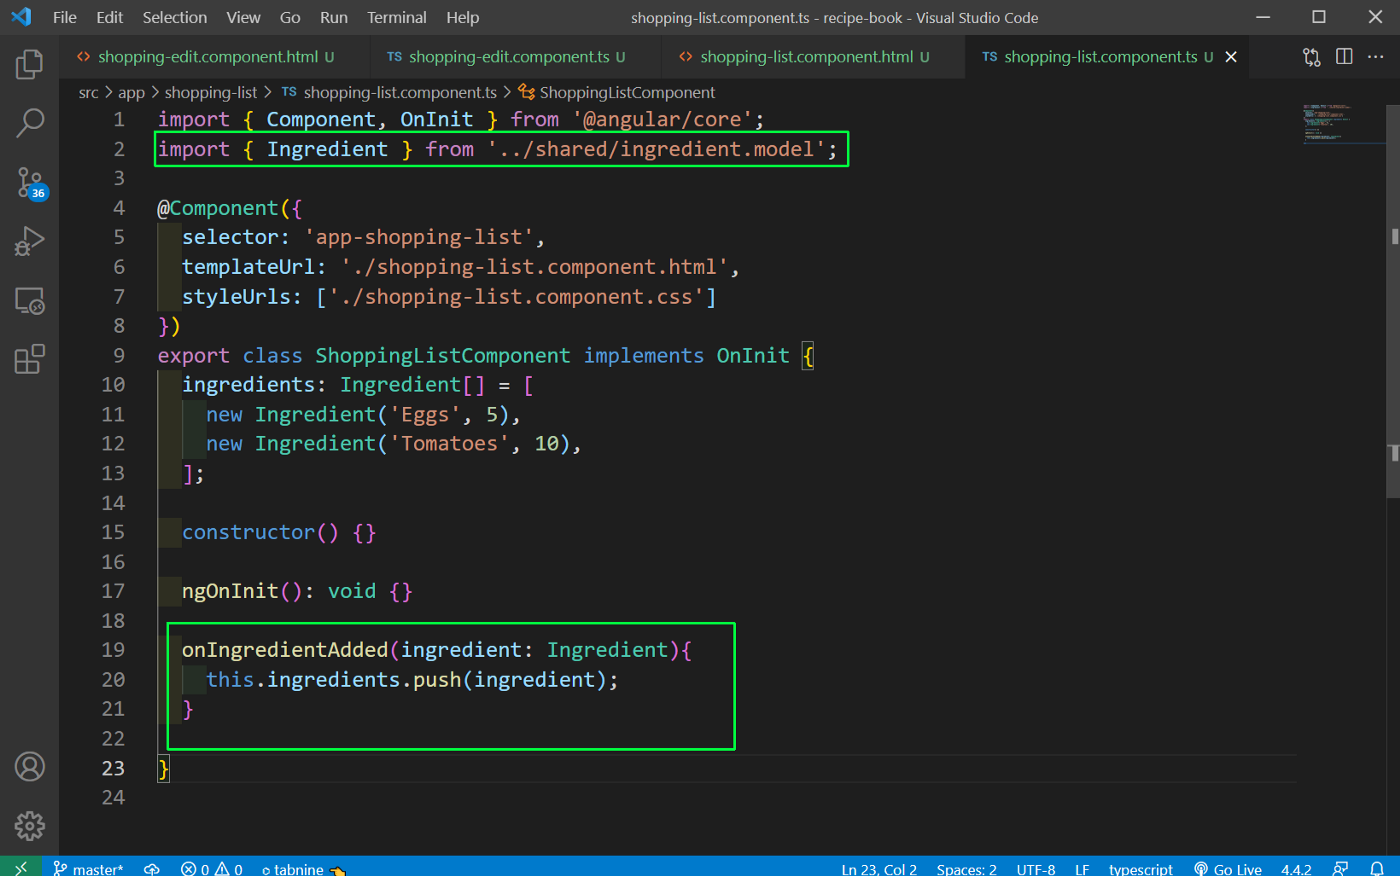1400x876 pixels.
Task: Open the Help menu
Action: [x=463, y=17]
